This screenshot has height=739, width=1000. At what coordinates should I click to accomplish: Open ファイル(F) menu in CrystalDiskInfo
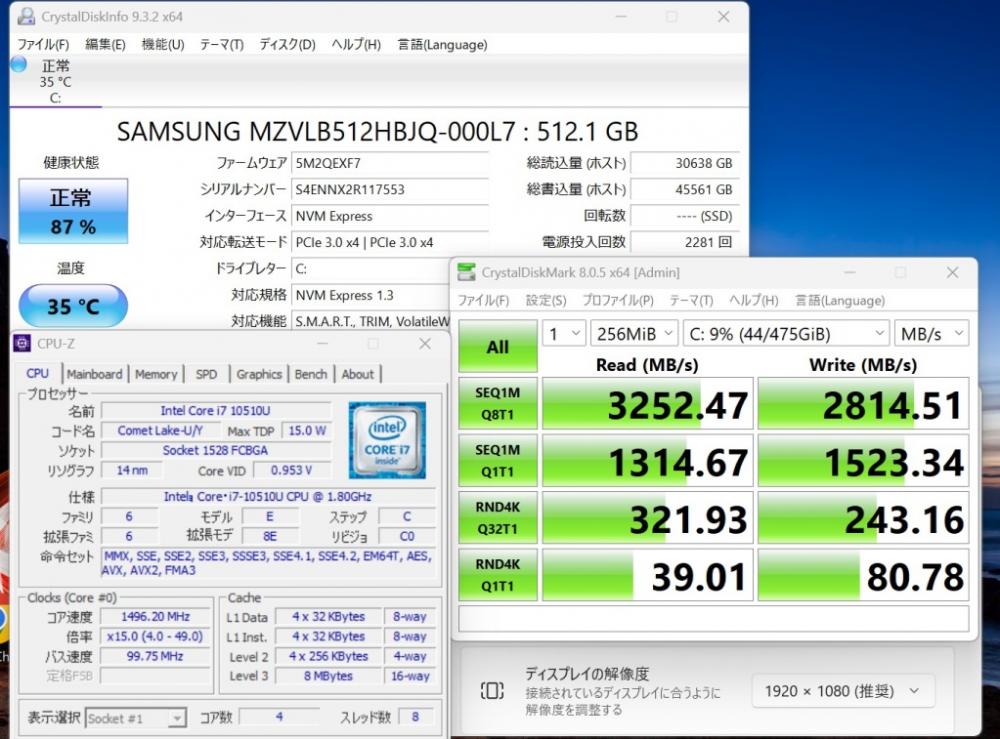(43, 45)
